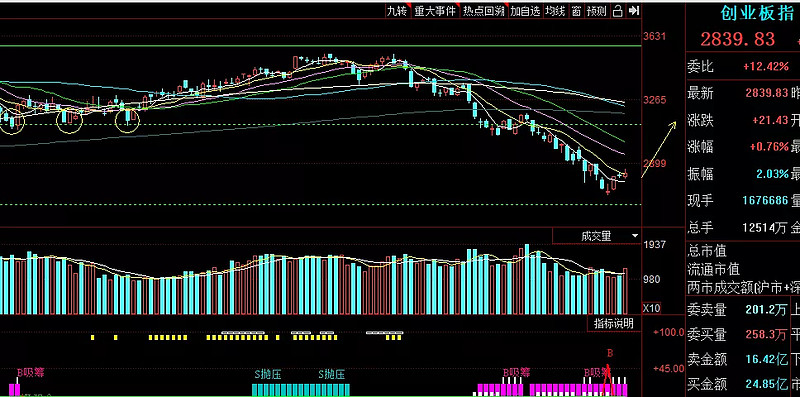
Task: Click the yellow upward trend arrow
Action: pos(659,149)
